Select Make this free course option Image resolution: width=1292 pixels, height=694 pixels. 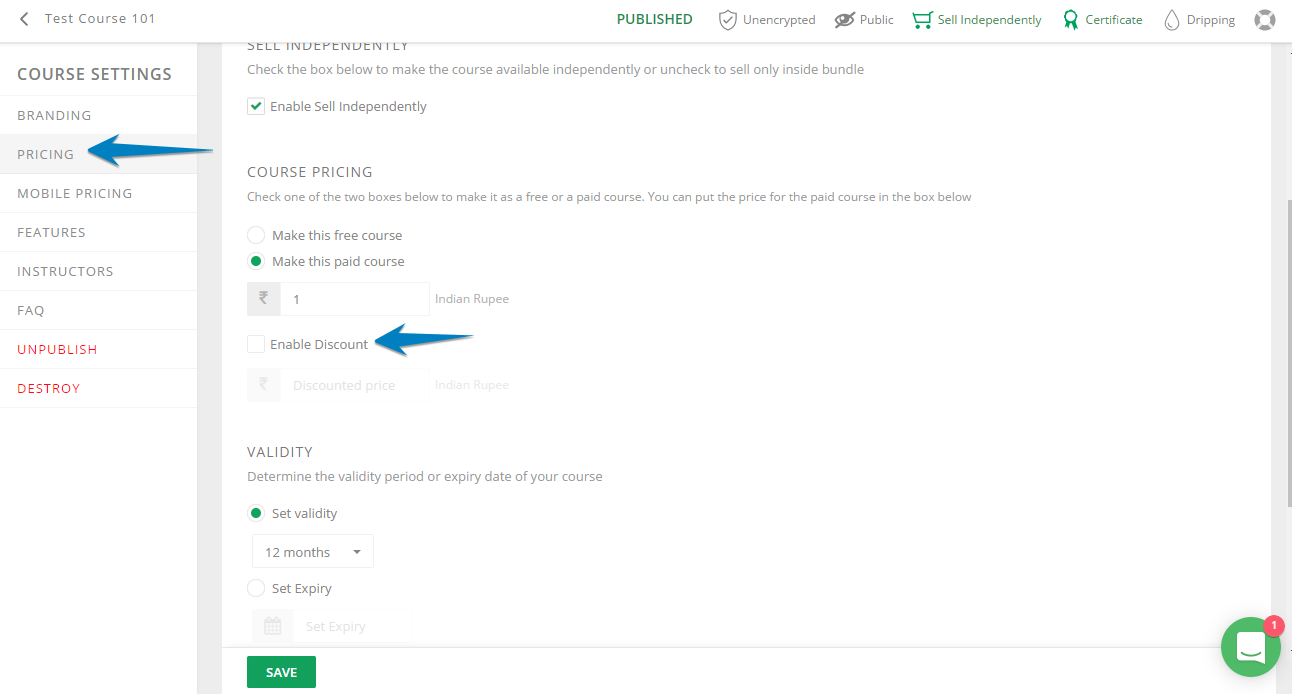coord(256,235)
